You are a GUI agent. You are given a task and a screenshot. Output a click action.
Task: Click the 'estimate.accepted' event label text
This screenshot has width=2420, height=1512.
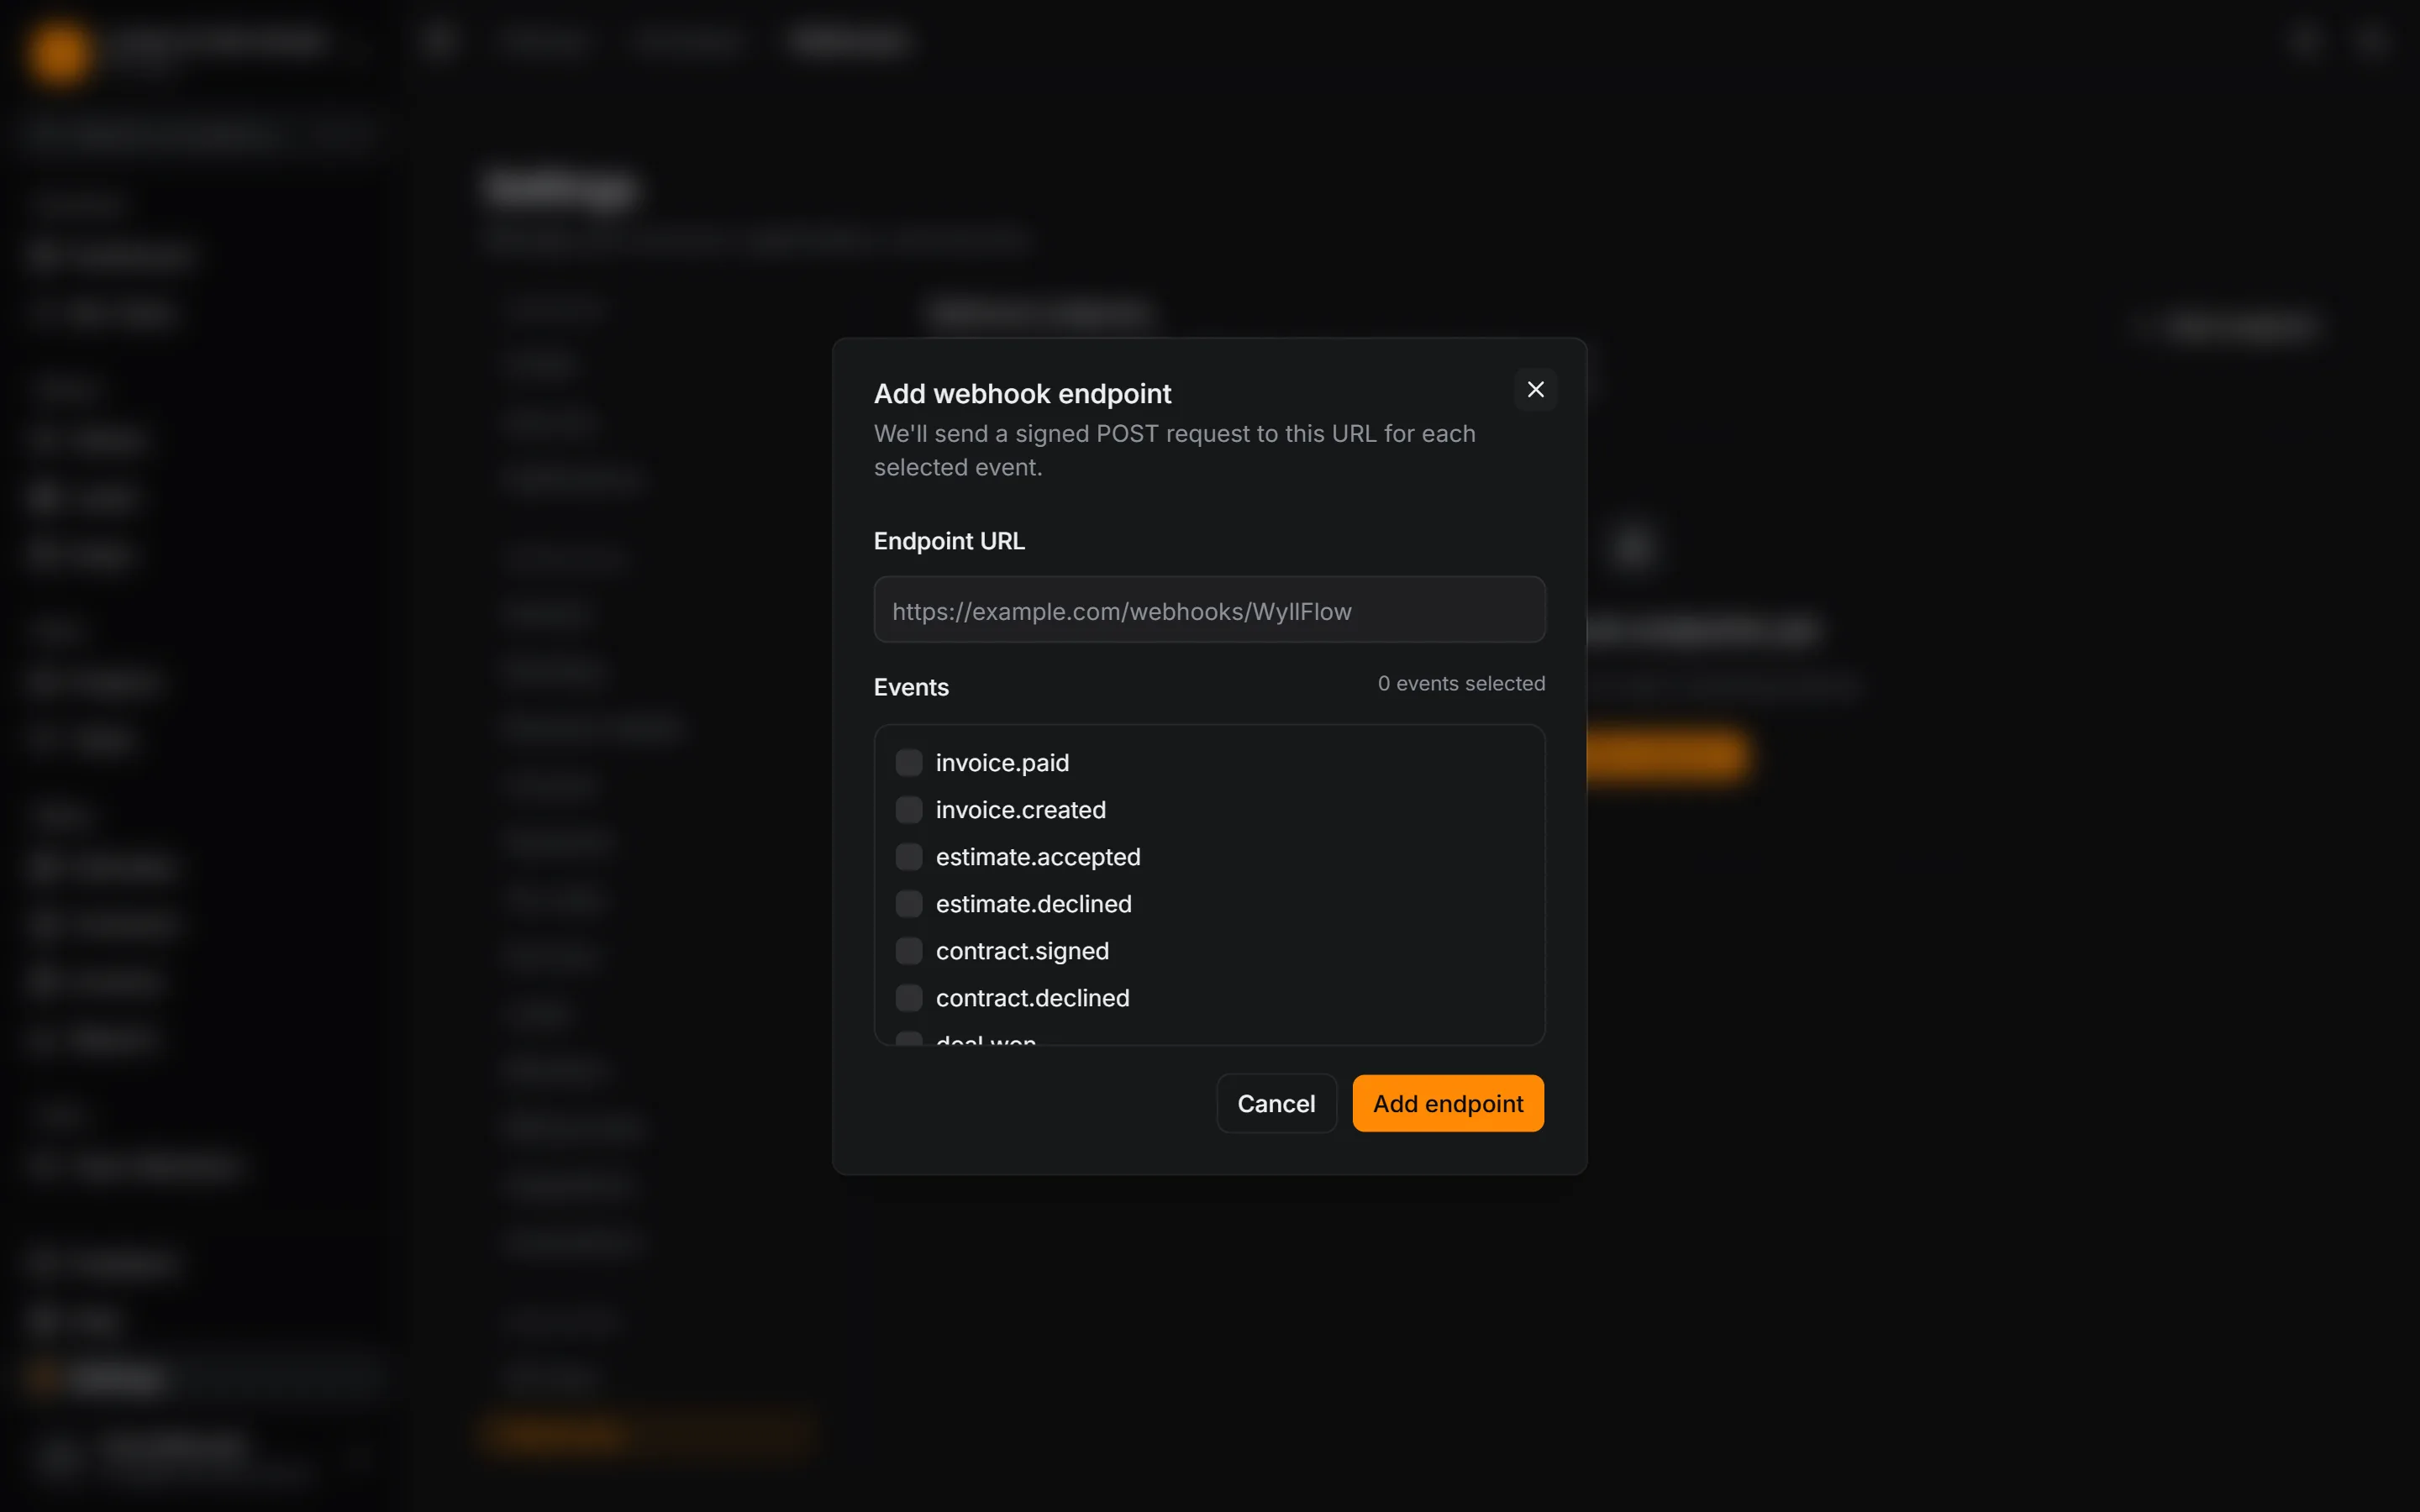[1038, 857]
